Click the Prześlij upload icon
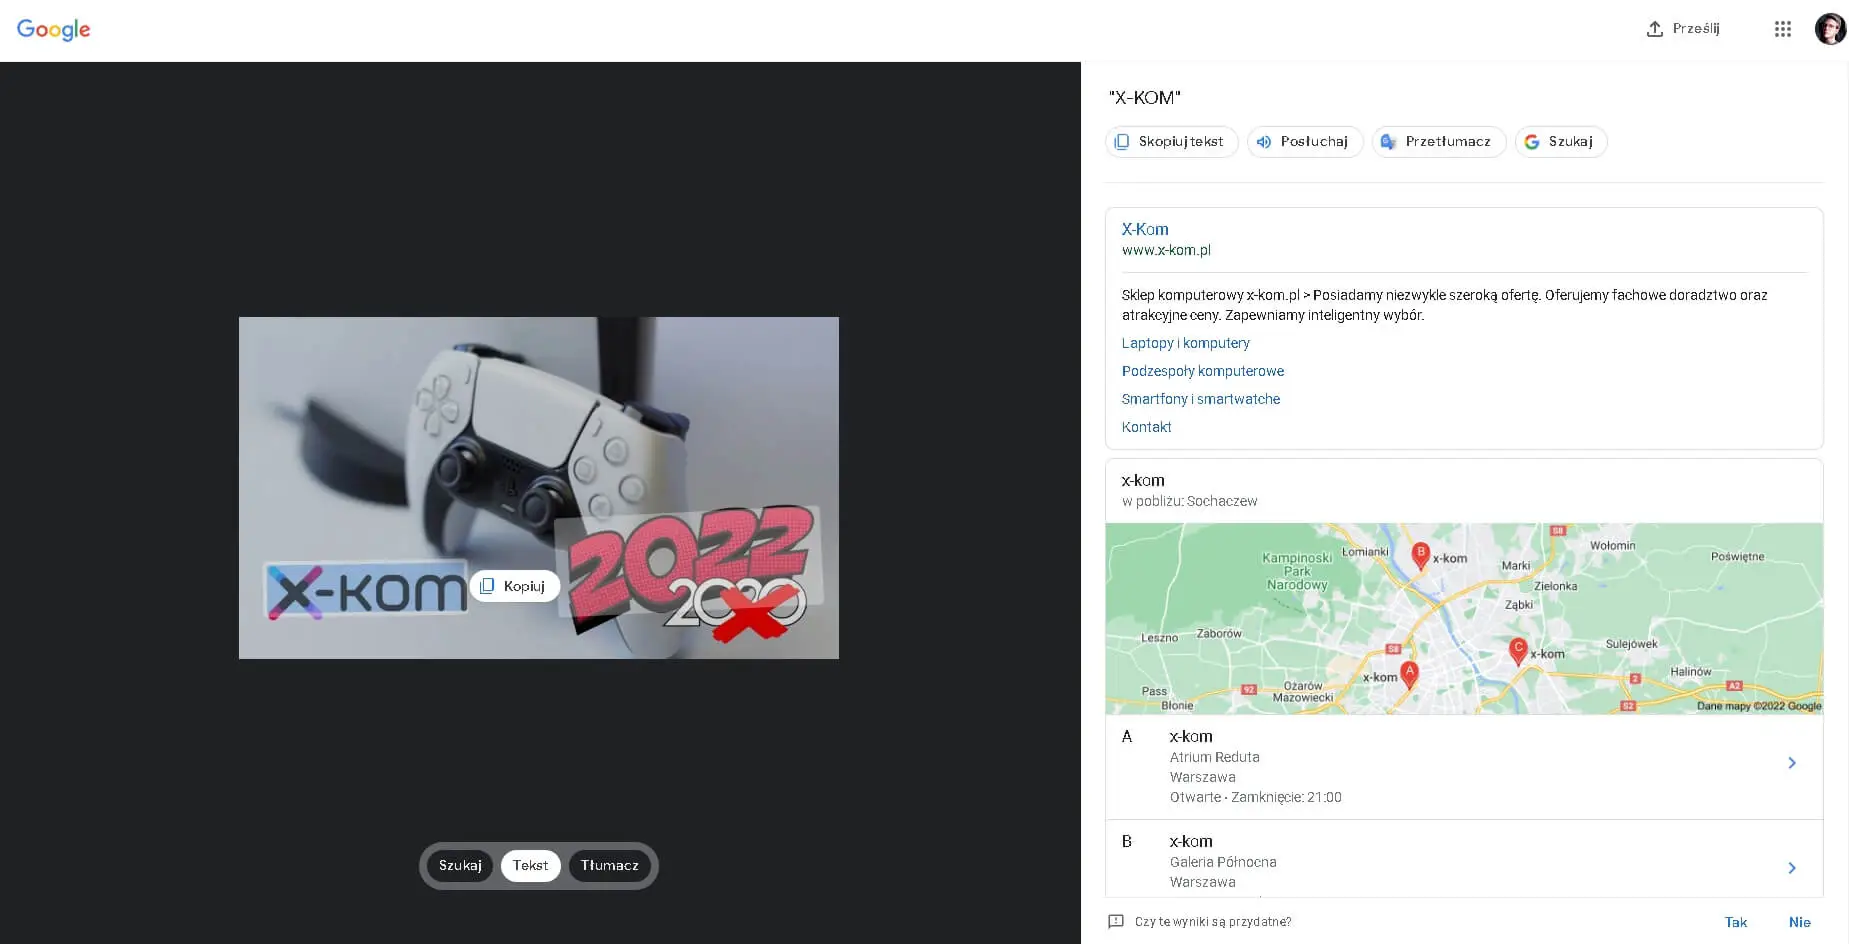The width and height of the screenshot is (1849, 944). tap(1655, 29)
